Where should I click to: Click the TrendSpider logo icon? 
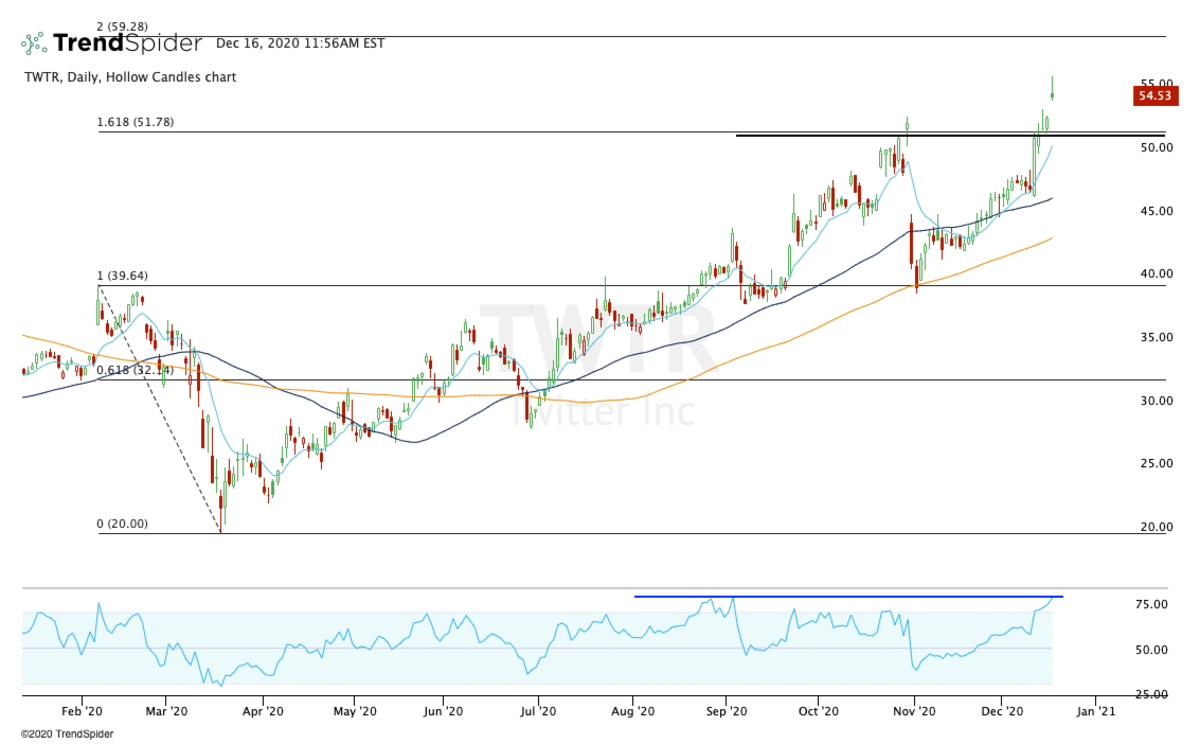(x=34, y=43)
